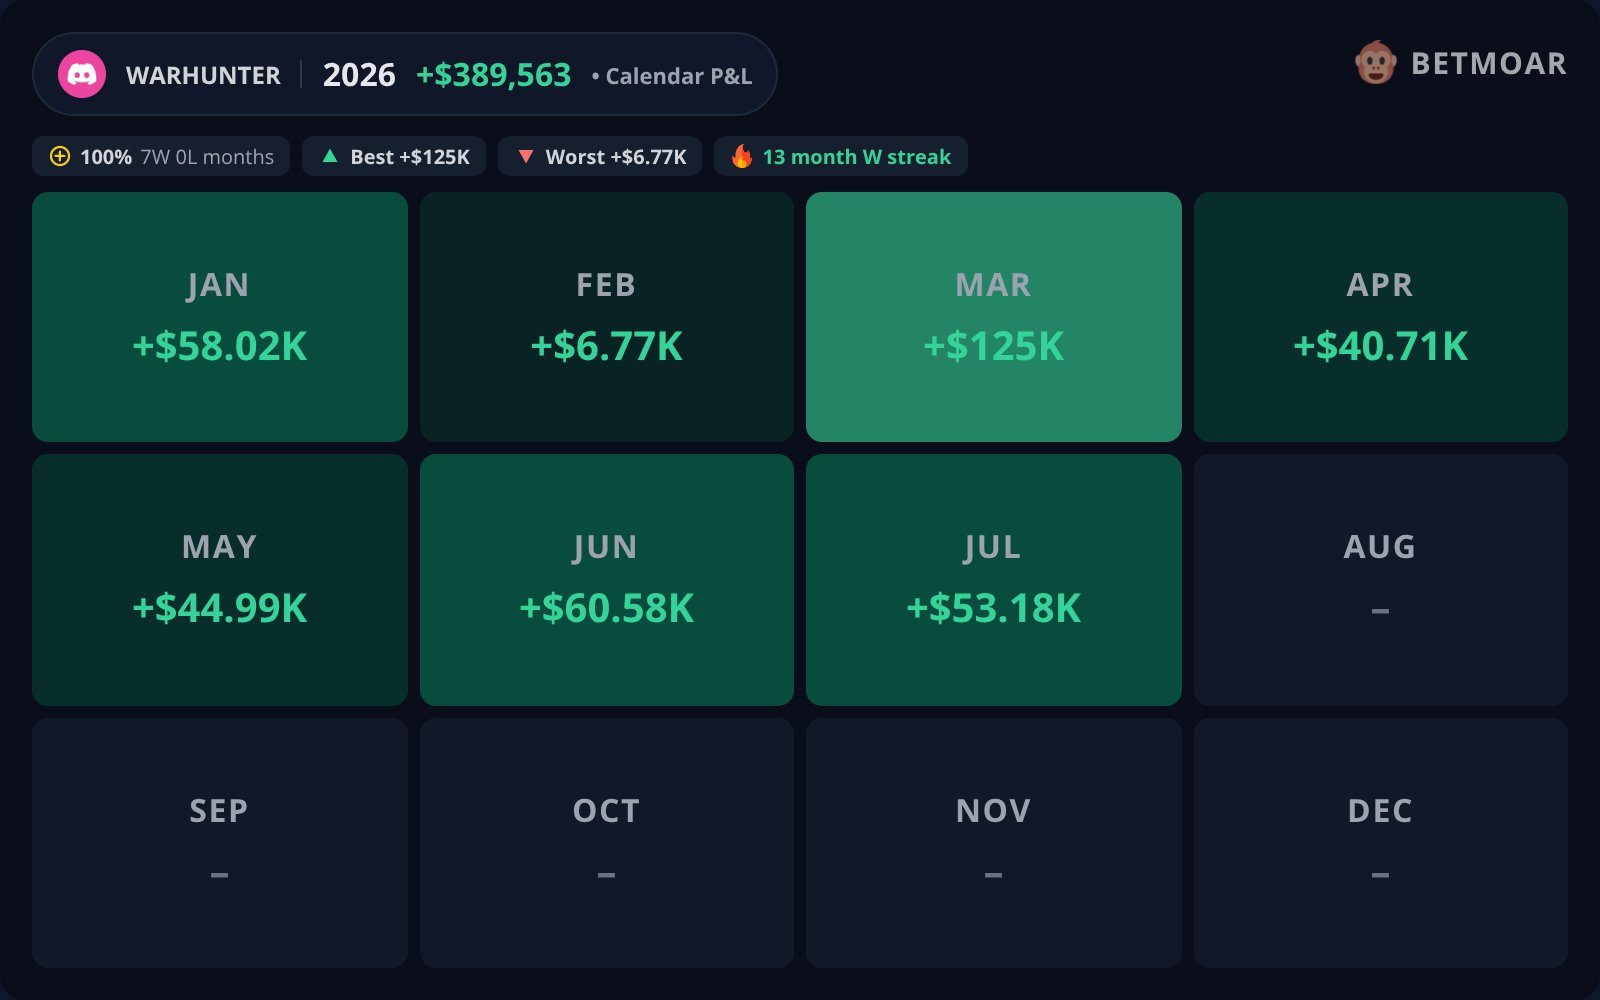Click the empty DEC month tile
Image resolution: width=1600 pixels, height=1000 pixels.
(1381, 843)
